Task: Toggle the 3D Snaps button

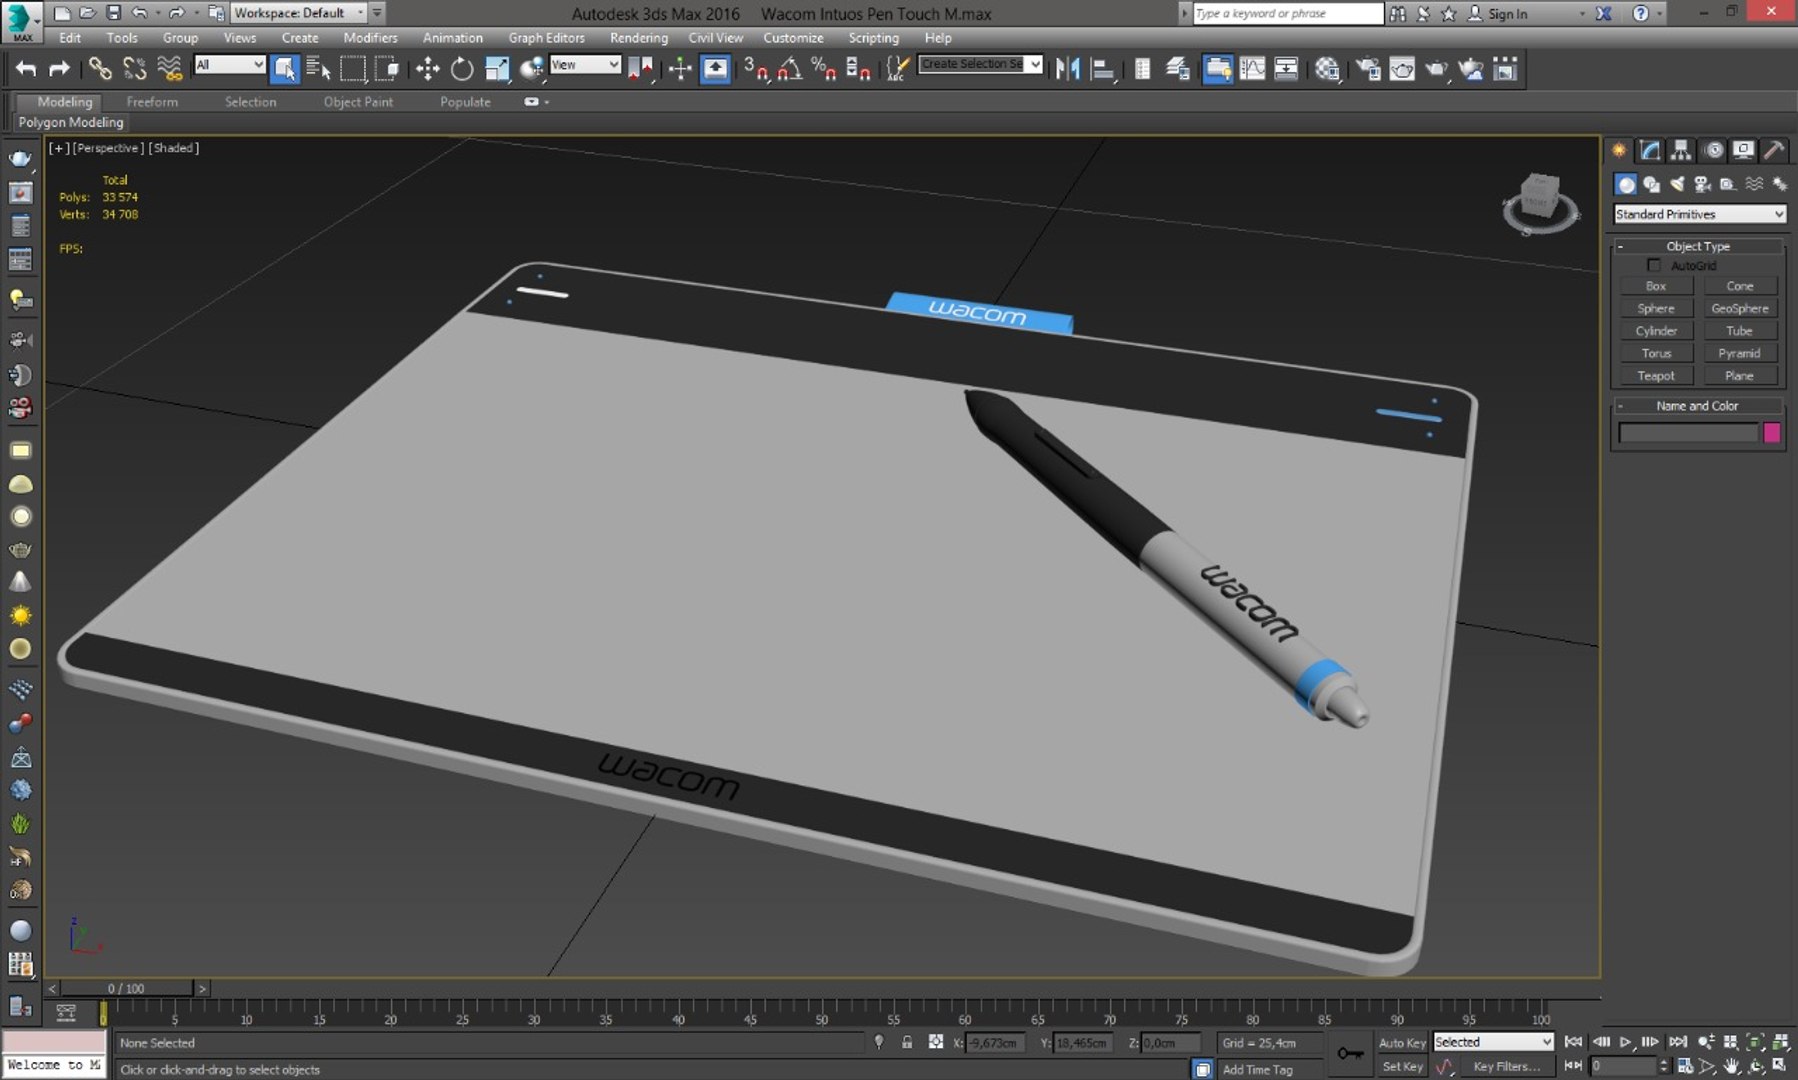Action: (x=757, y=68)
